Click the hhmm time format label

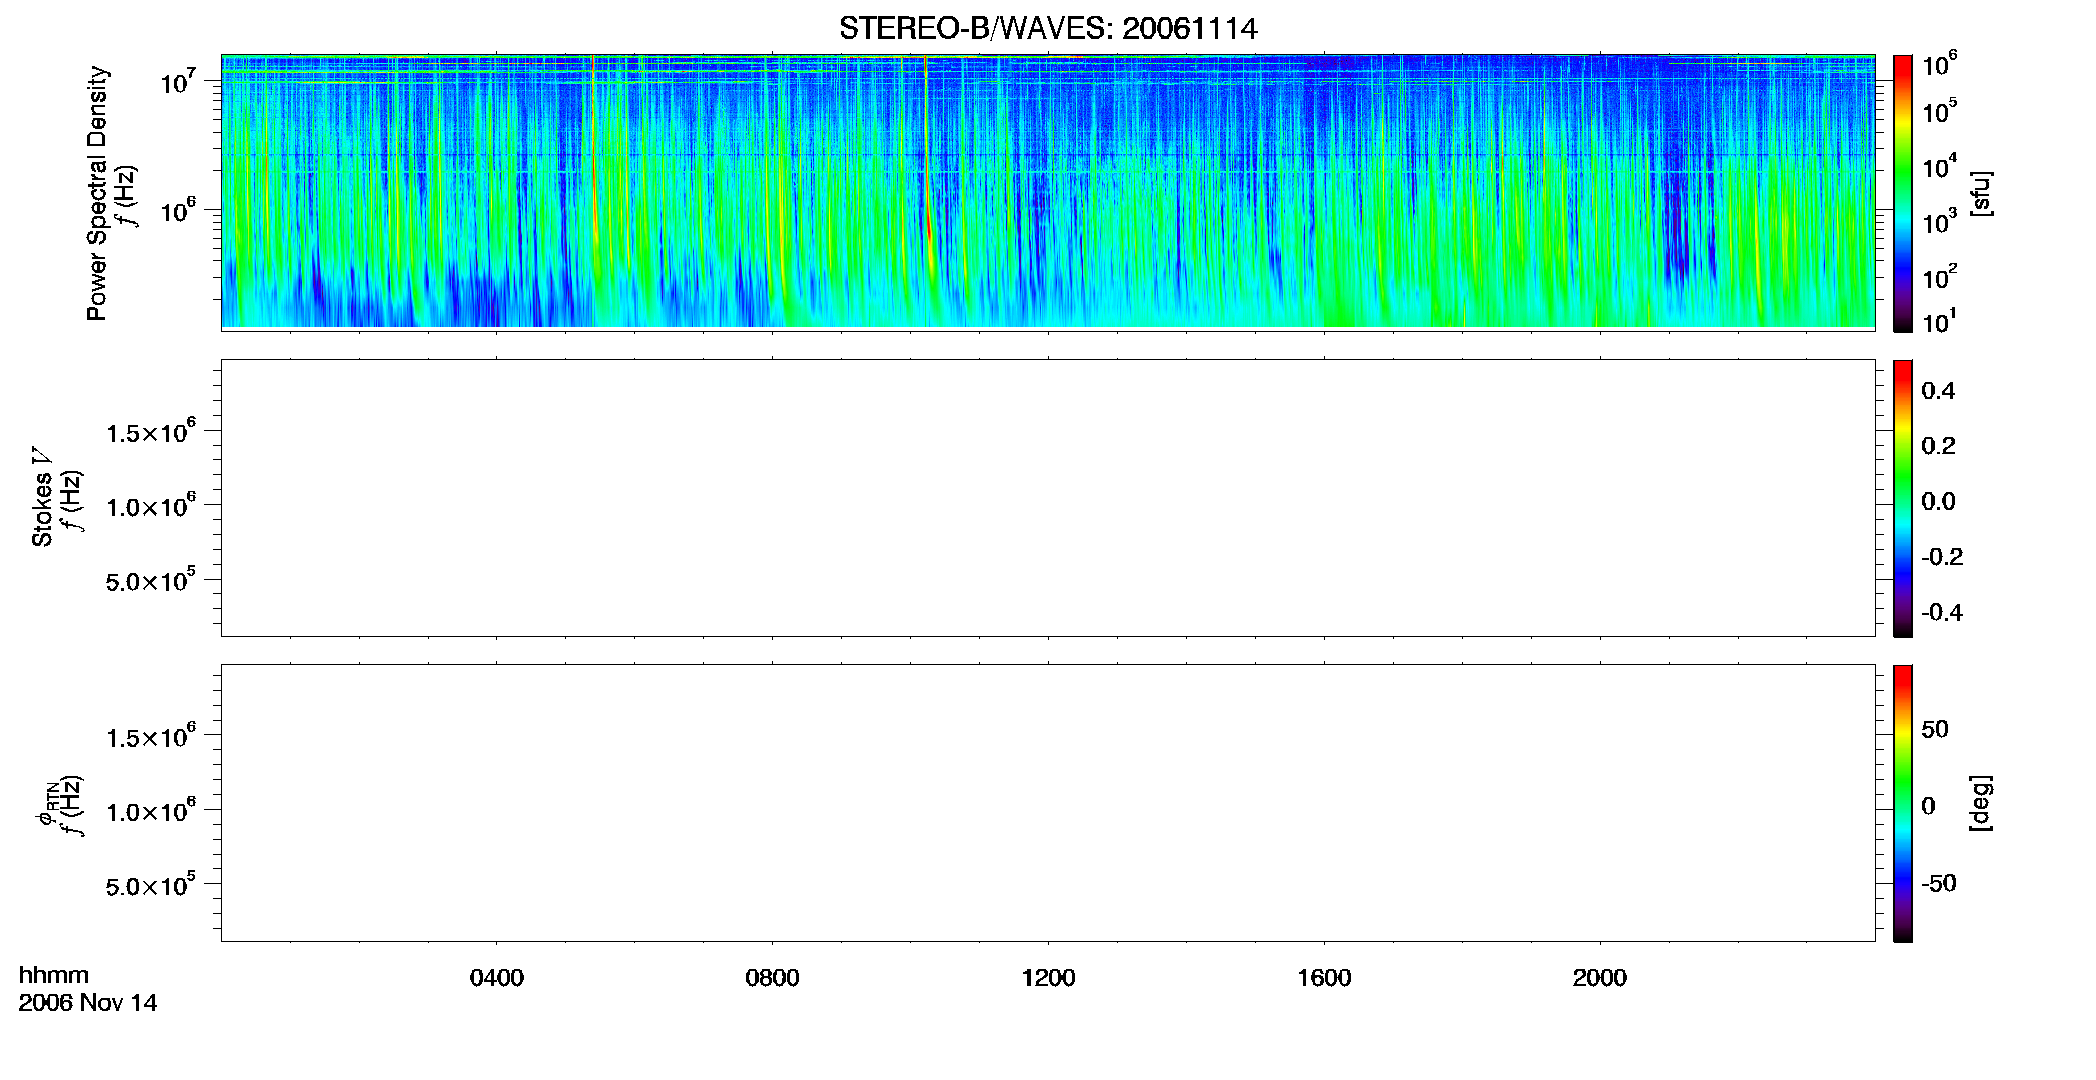54,975
